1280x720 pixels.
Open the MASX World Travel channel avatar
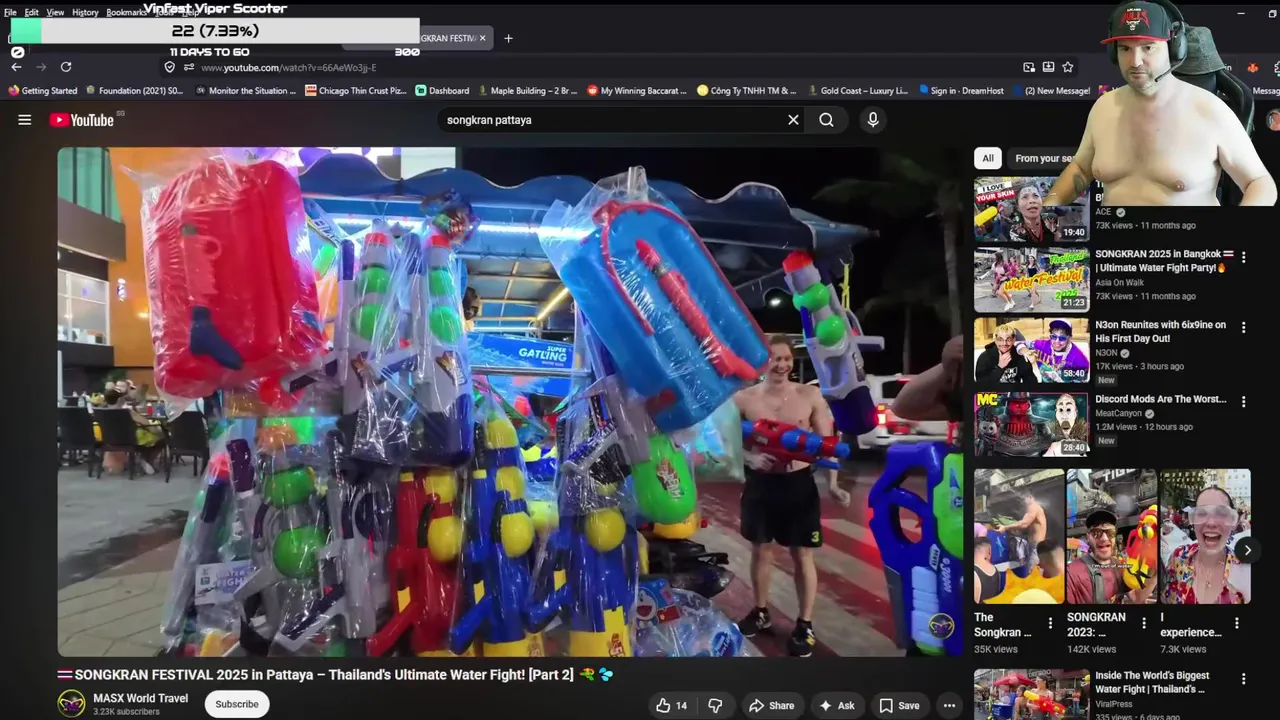[71, 704]
